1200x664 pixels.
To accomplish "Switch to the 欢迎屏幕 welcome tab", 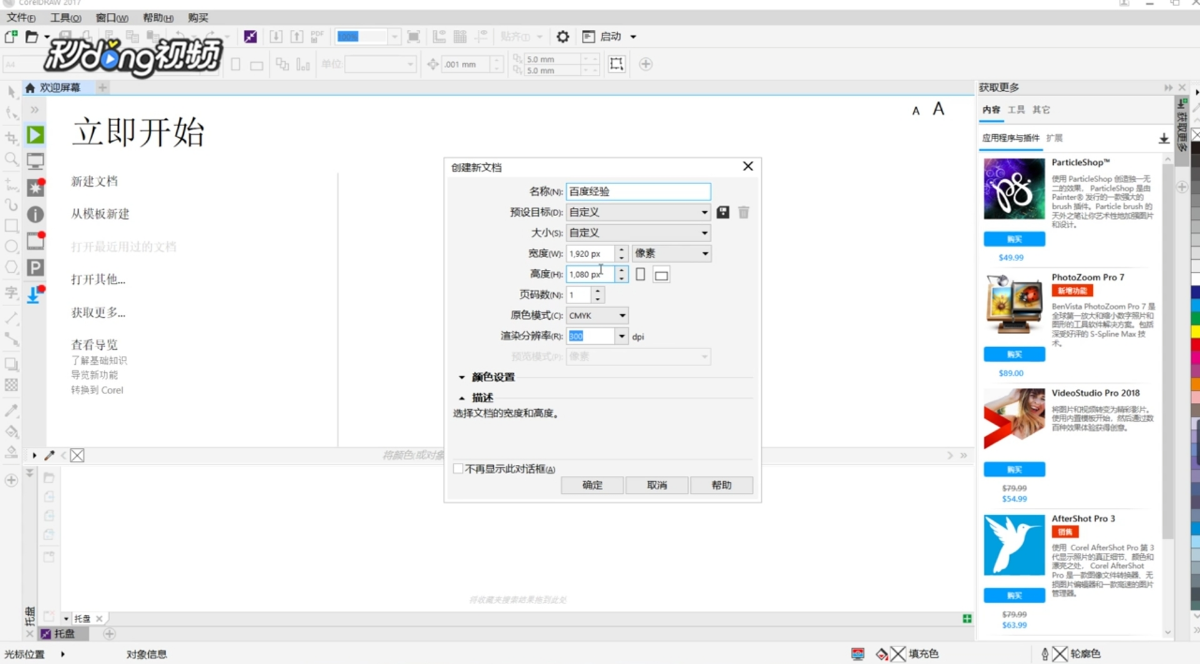I will (58, 88).
